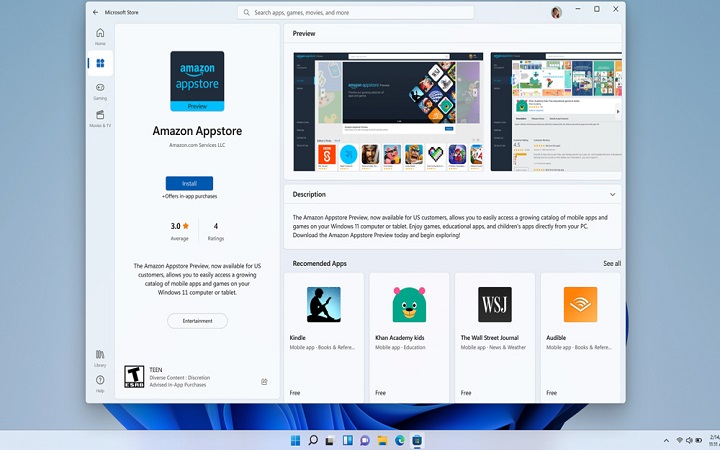Screen dimensions: 720x450
Task: Open Movies & TV section
Action: tap(100, 118)
